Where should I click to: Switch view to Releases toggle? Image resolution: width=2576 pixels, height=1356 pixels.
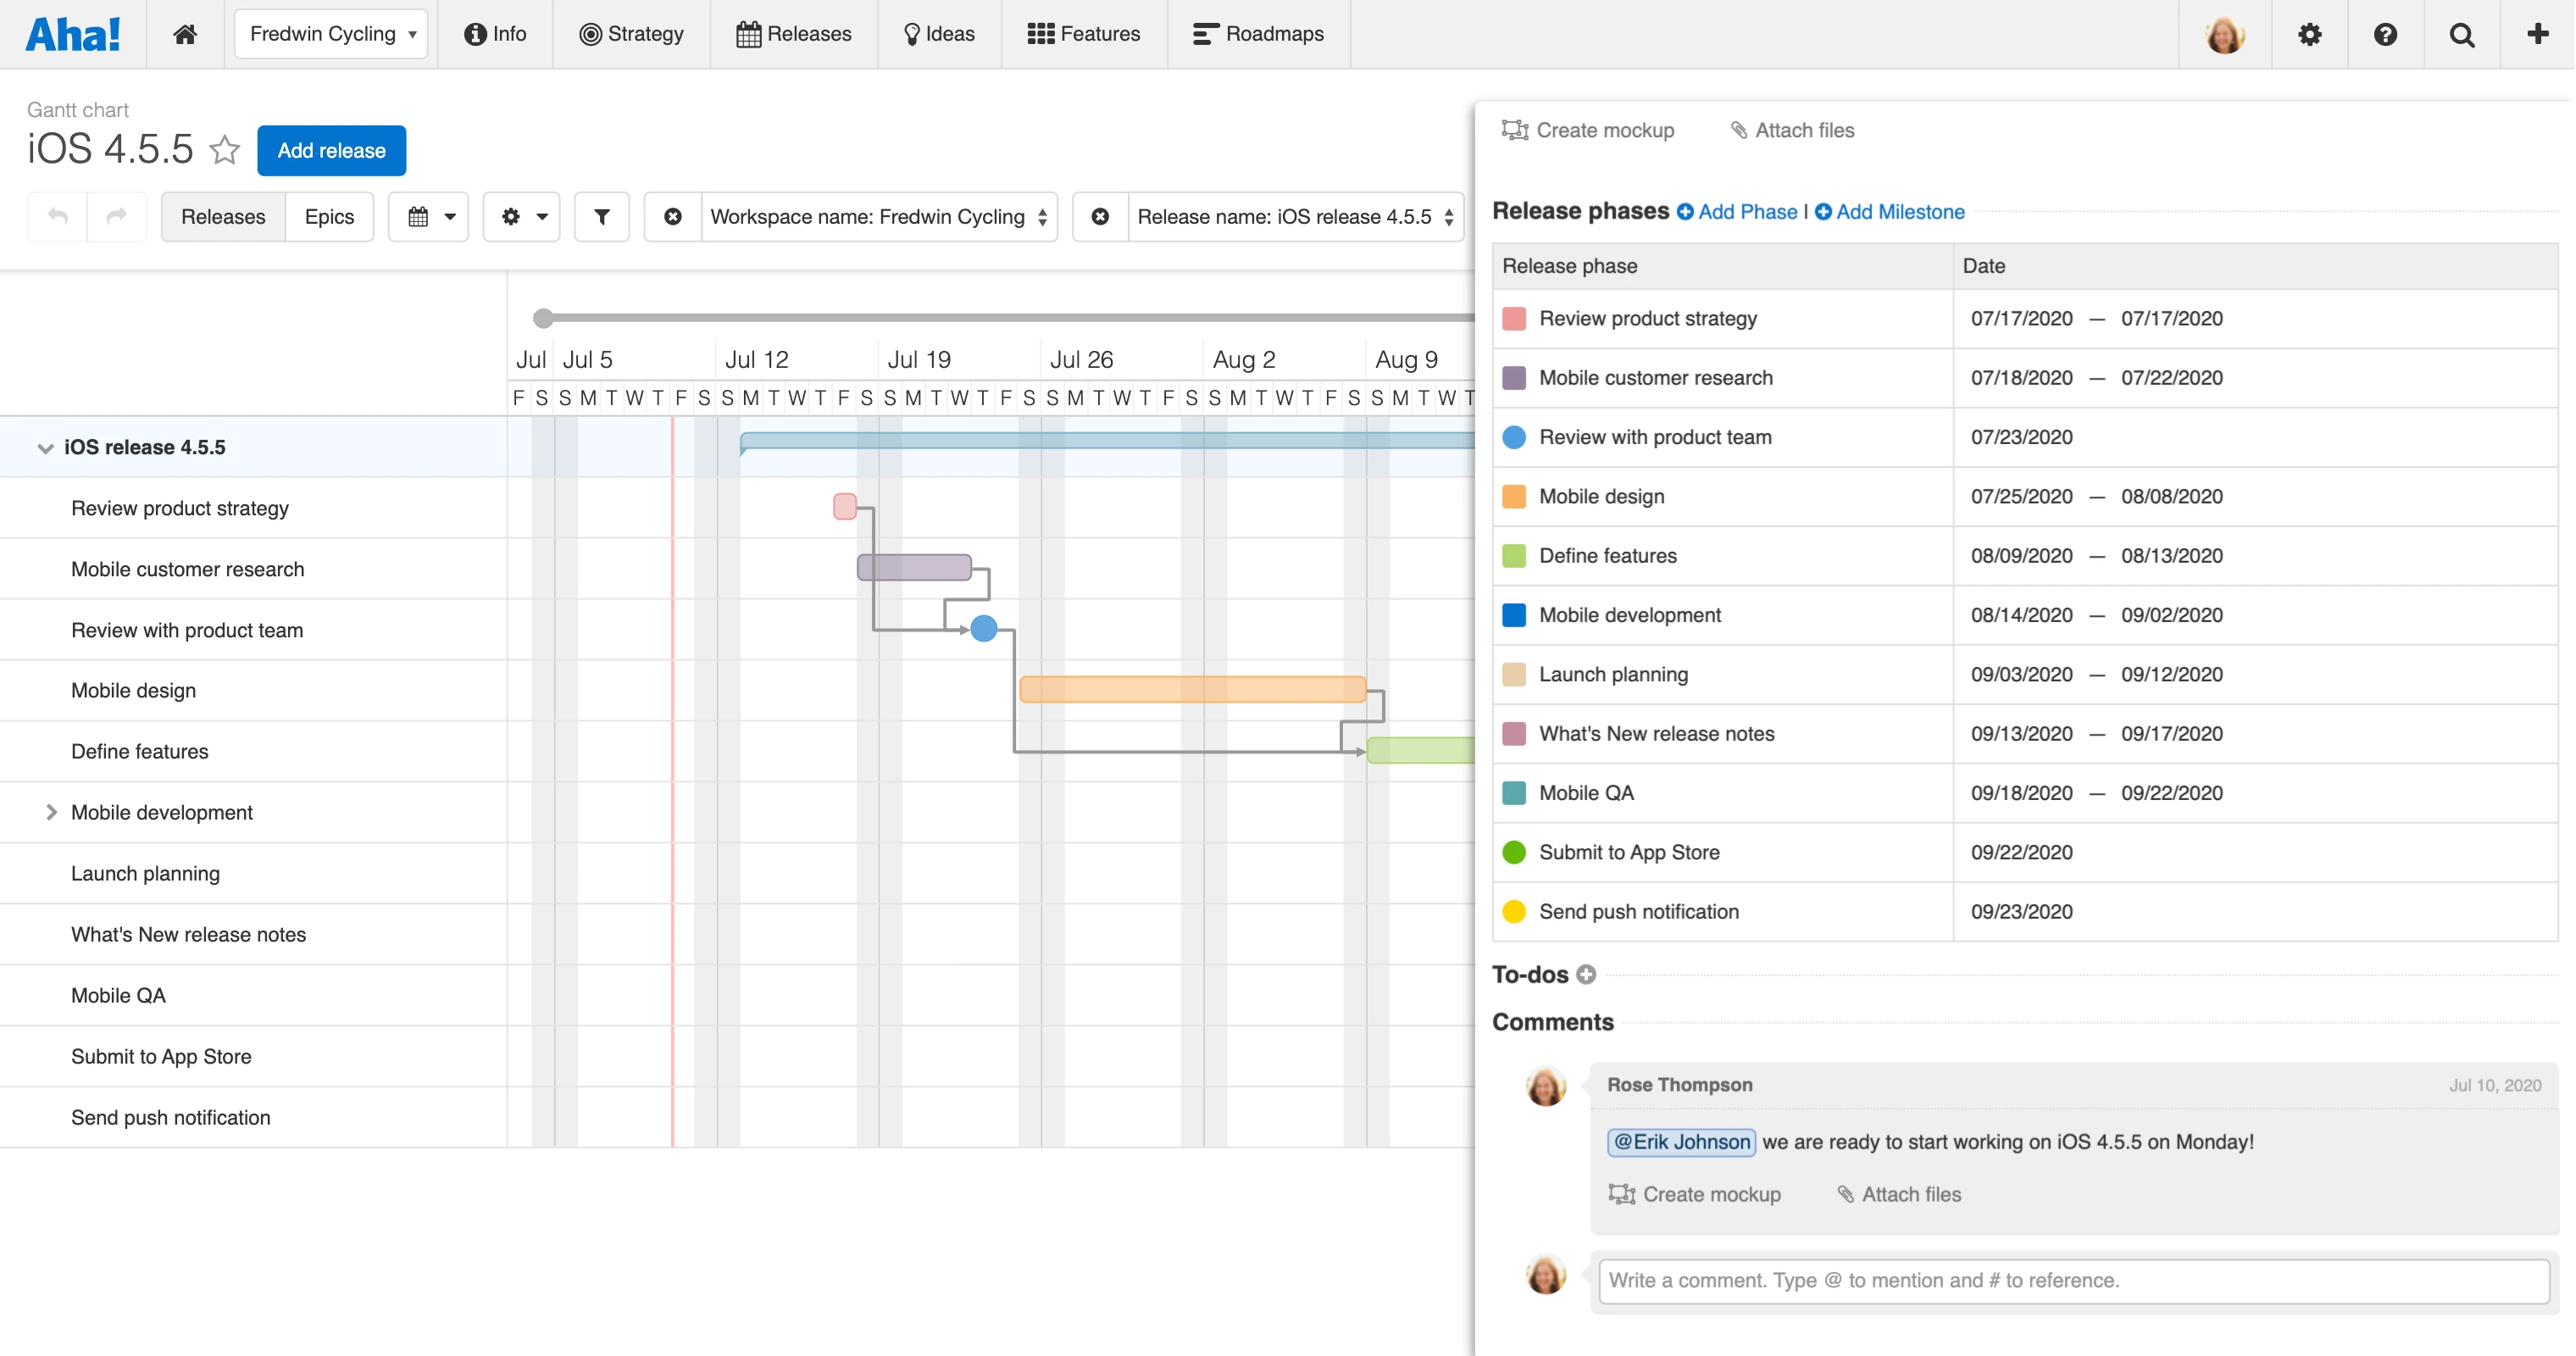point(223,216)
